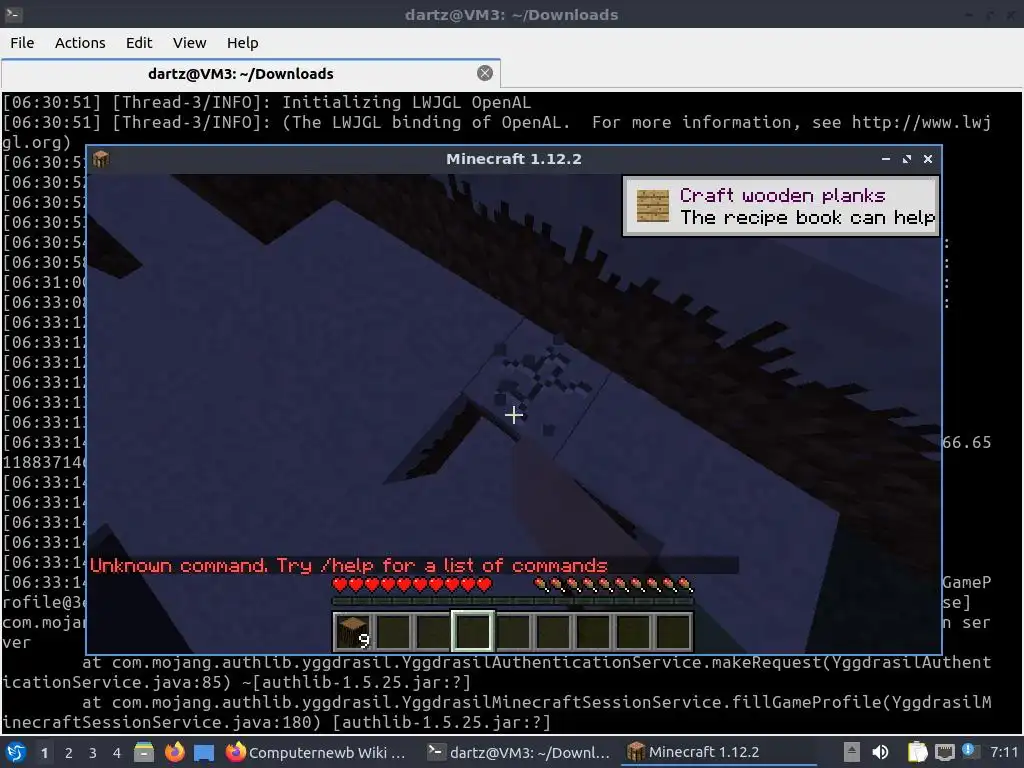
Task: Click the network monitor tray icon
Action: pos(944,752)
